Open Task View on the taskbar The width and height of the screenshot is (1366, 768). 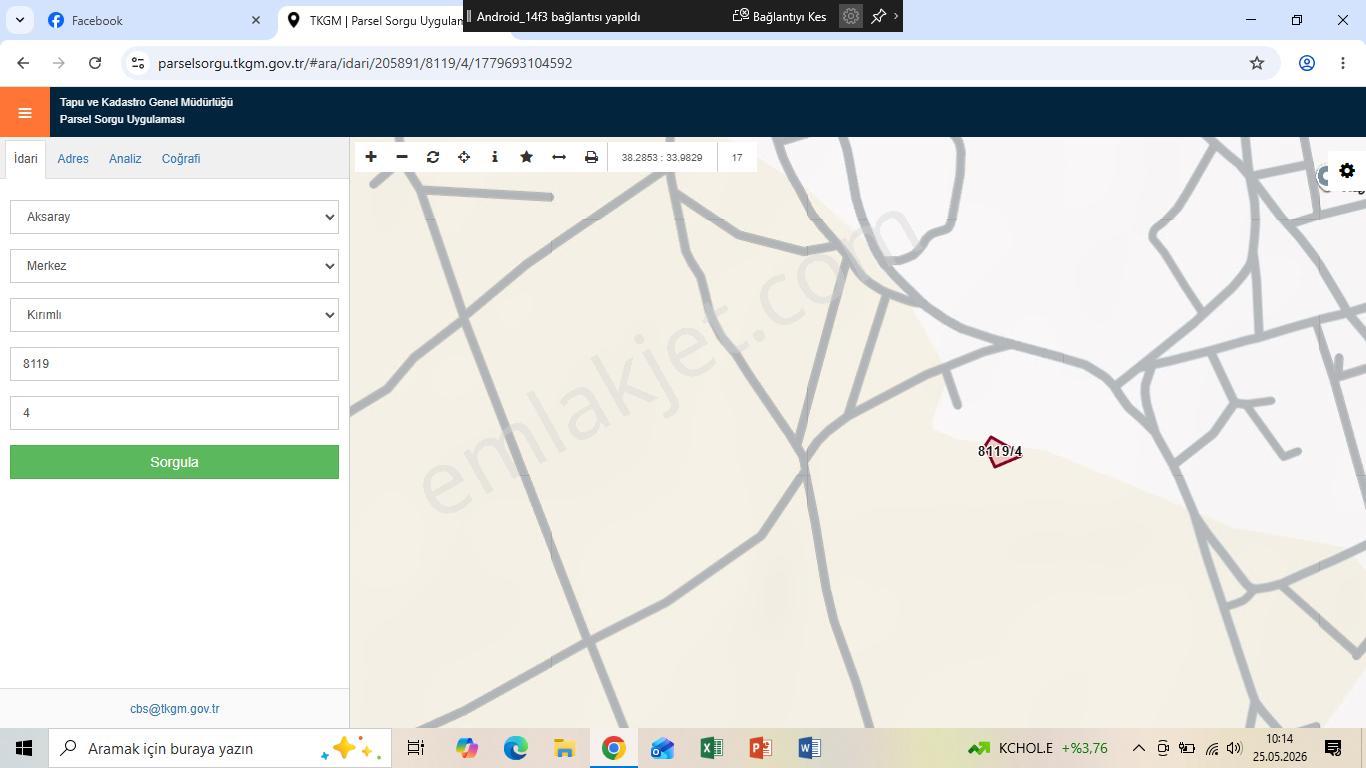[416, 748]
